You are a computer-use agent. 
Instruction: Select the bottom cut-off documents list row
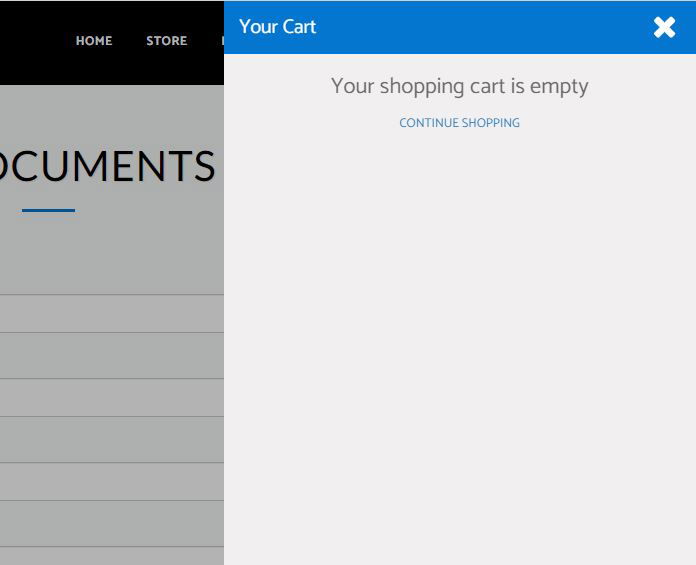tap(110, 556)
